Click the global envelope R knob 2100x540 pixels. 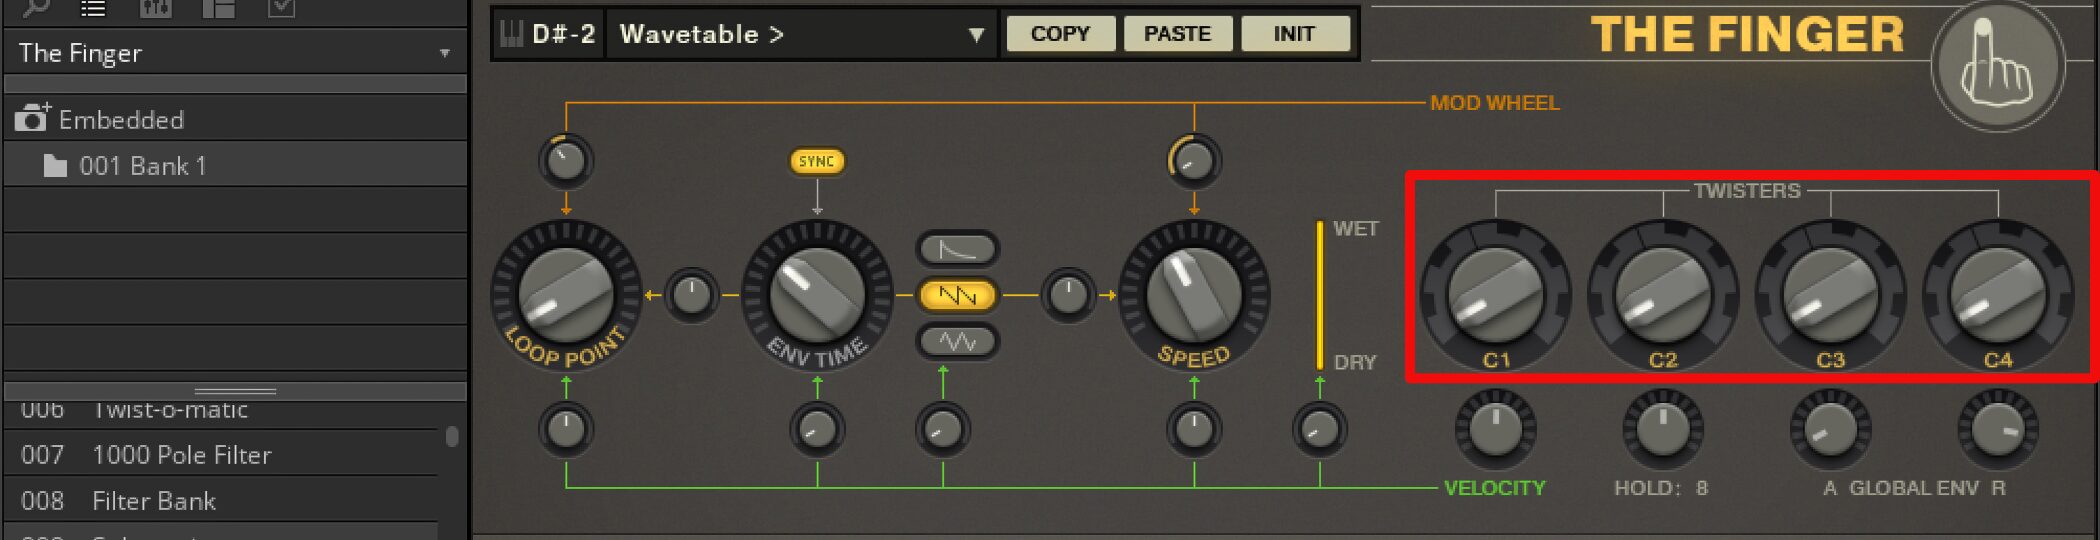pyautogui.click(x=1998, y=429)
